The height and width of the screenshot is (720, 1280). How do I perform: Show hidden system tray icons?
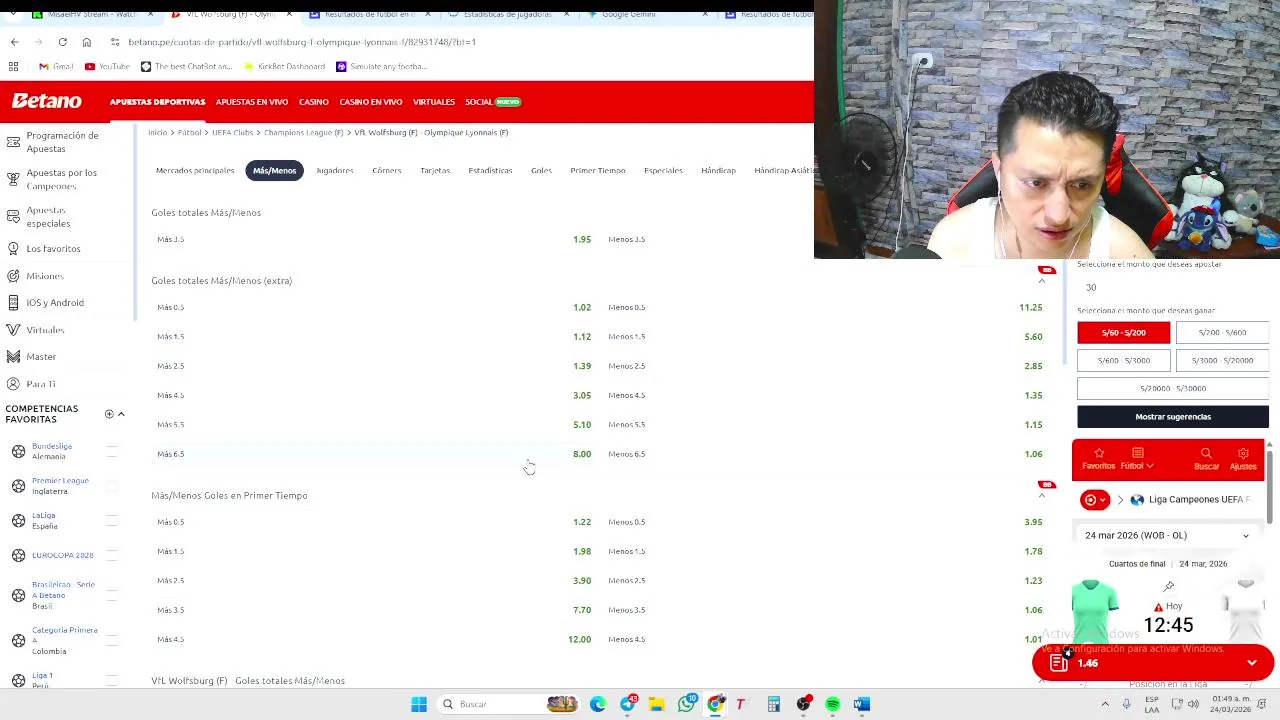tap(1105, 704)
